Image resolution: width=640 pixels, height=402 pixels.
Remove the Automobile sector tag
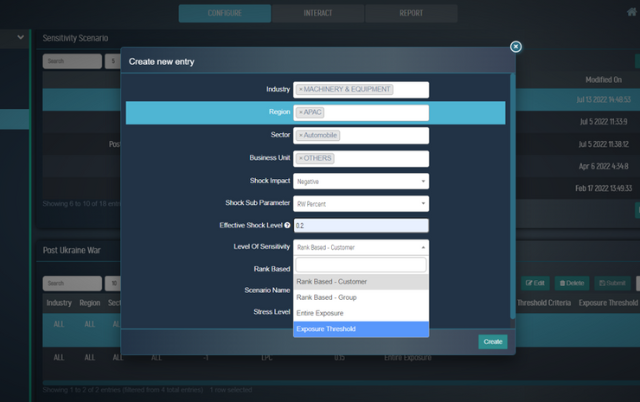click(301, 135)
